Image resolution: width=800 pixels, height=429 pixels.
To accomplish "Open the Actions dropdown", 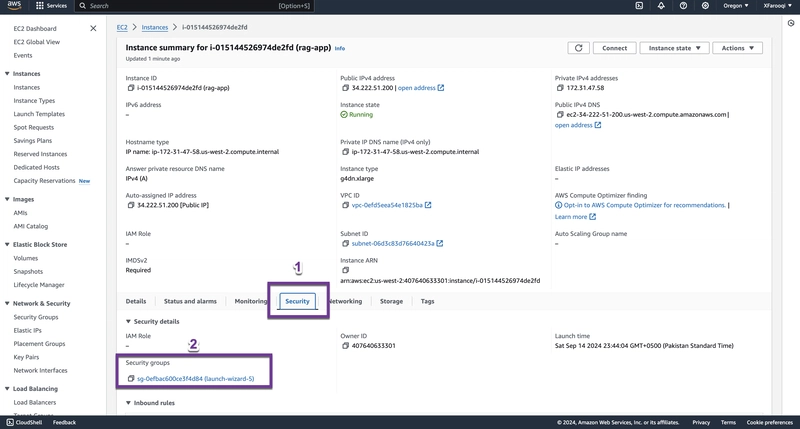I will tap(737, 48).
